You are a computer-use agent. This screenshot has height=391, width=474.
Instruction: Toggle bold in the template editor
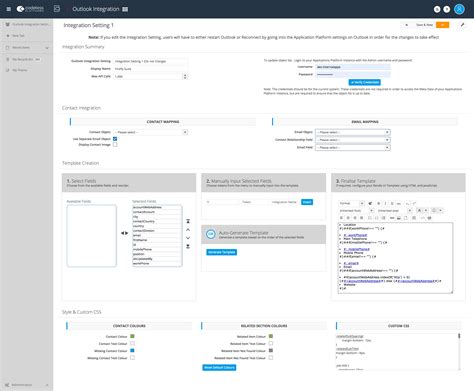click(x=379, y=203)
